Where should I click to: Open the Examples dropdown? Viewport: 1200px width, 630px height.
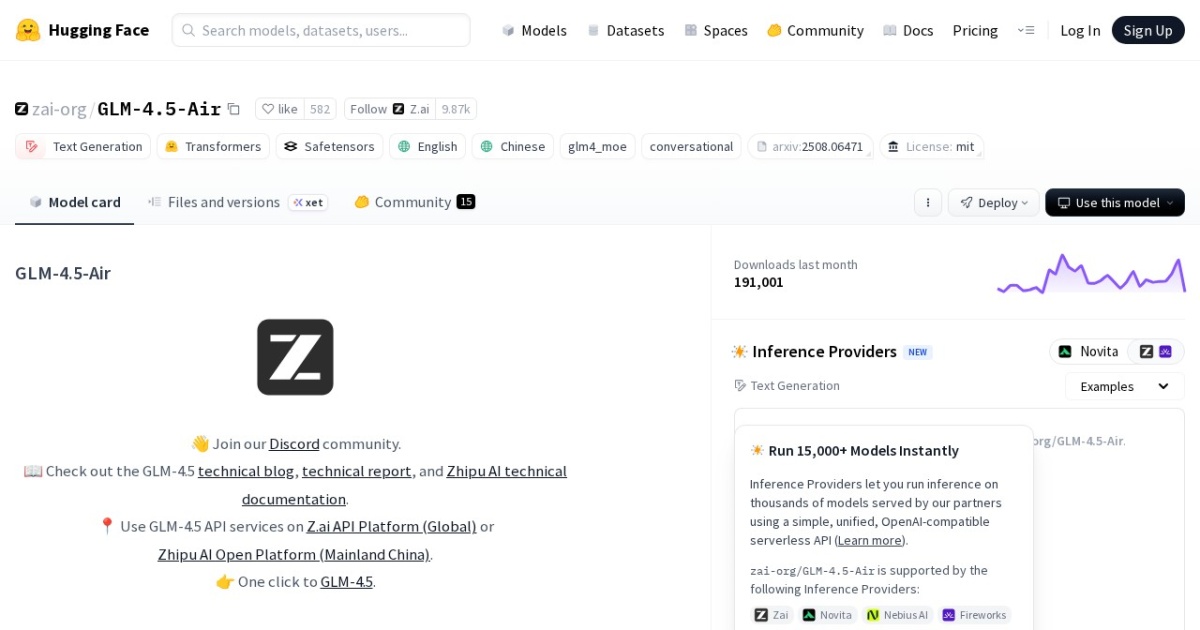point(1123,385)
